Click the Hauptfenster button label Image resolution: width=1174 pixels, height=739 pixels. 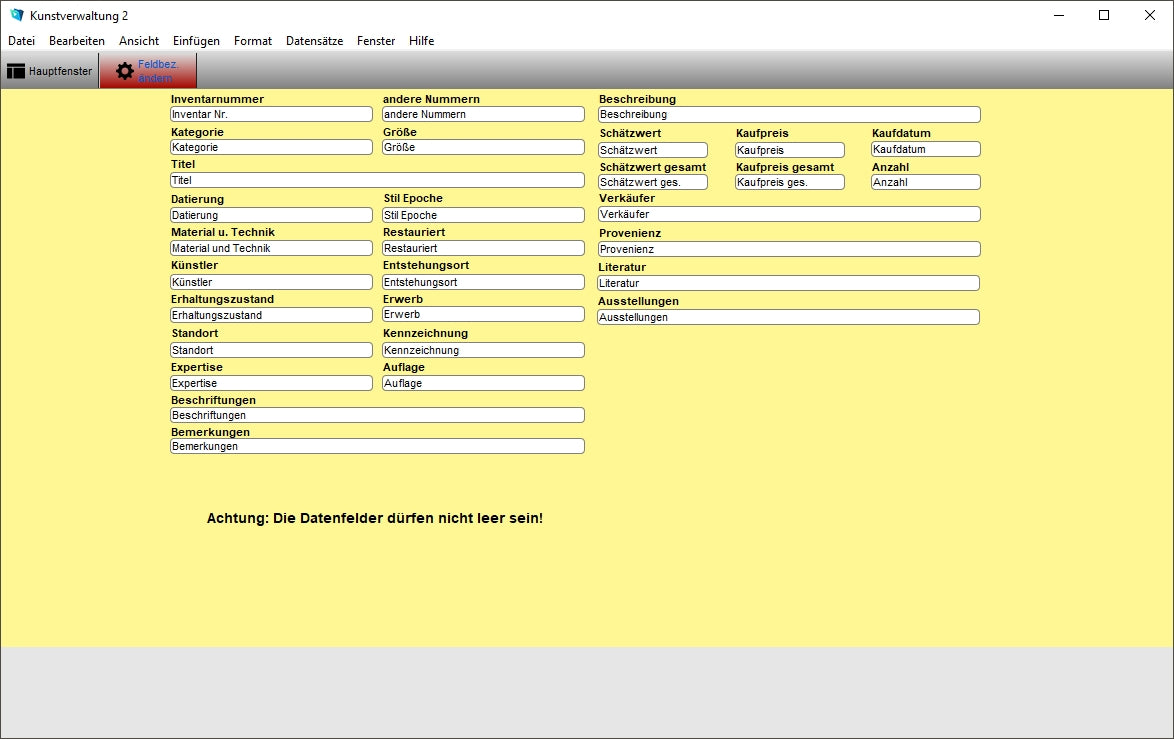tap(60, 71)
